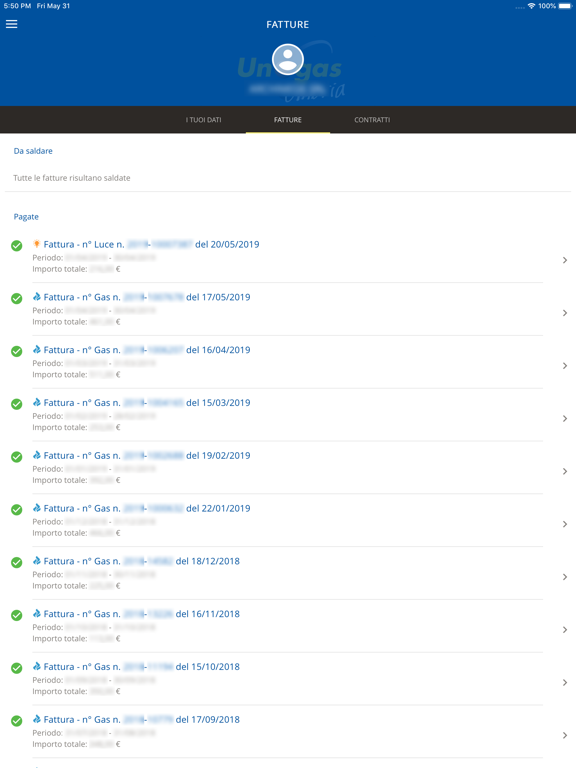
Task: Click gas flame icon on 18/12/2018 invoice
Action: pyautogui.click(x=36, y=561)
